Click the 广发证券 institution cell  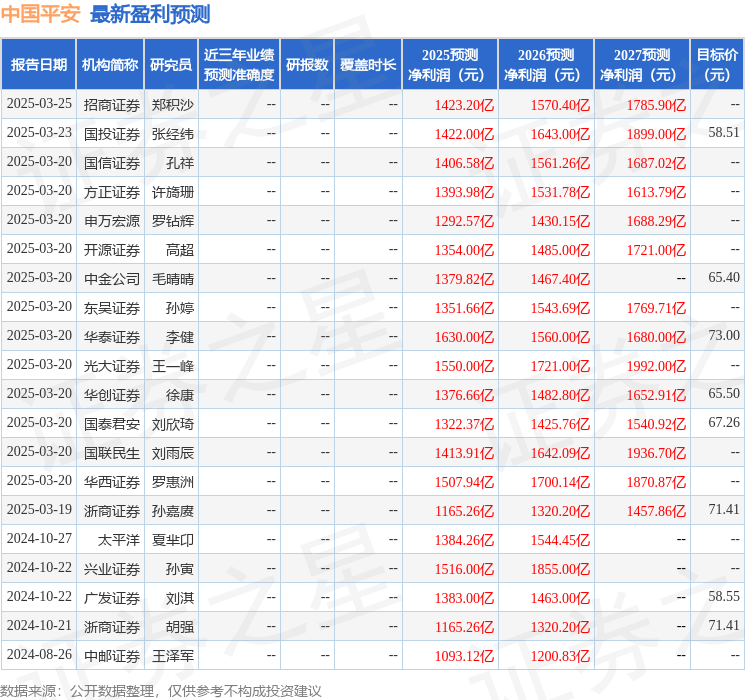tap(112, 598)
